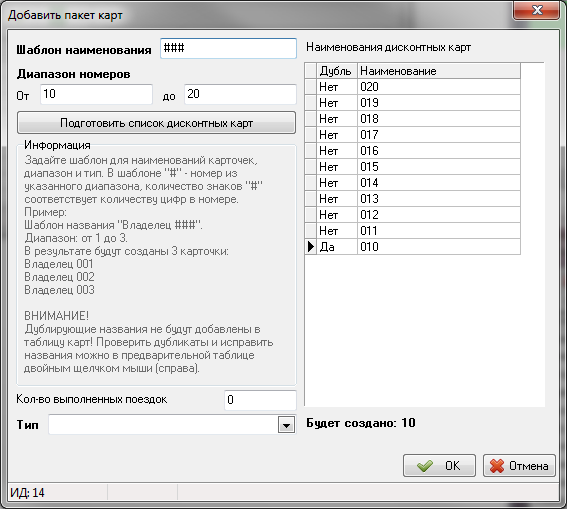The height and width of the screenshot is (509, 567).
Task: Click the Шаблон наименования input field
Action: 228,48
